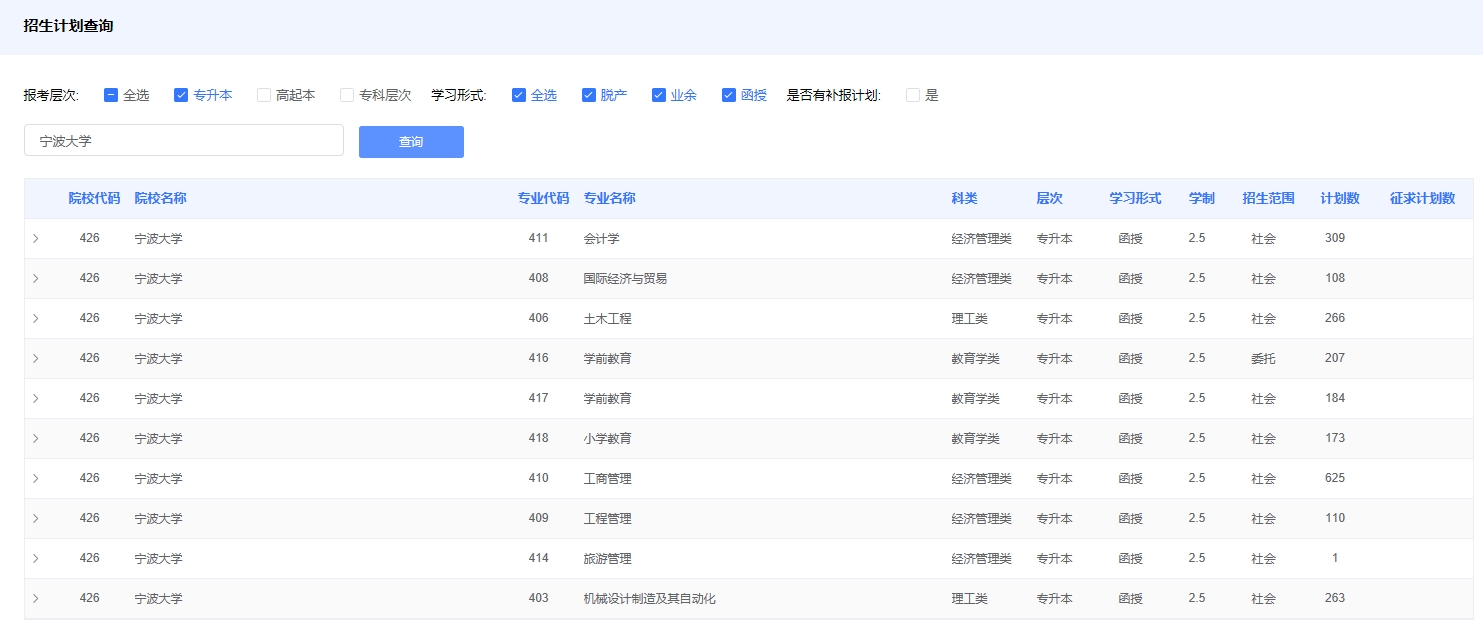Uncheck the 函授 study form checkbox
Viewport: 1483px width, 626px height.
tap(729, 95)
